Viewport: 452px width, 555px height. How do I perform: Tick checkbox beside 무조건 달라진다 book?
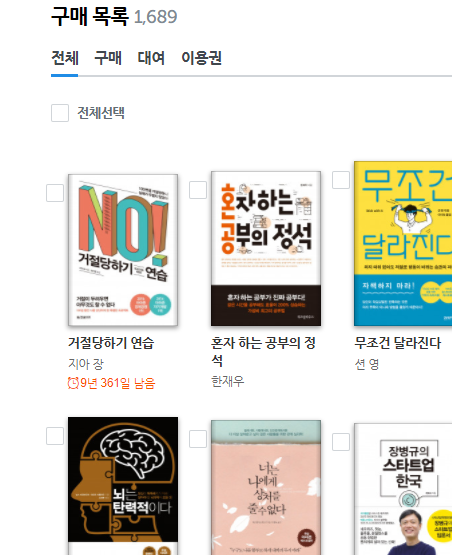(341, 180)
